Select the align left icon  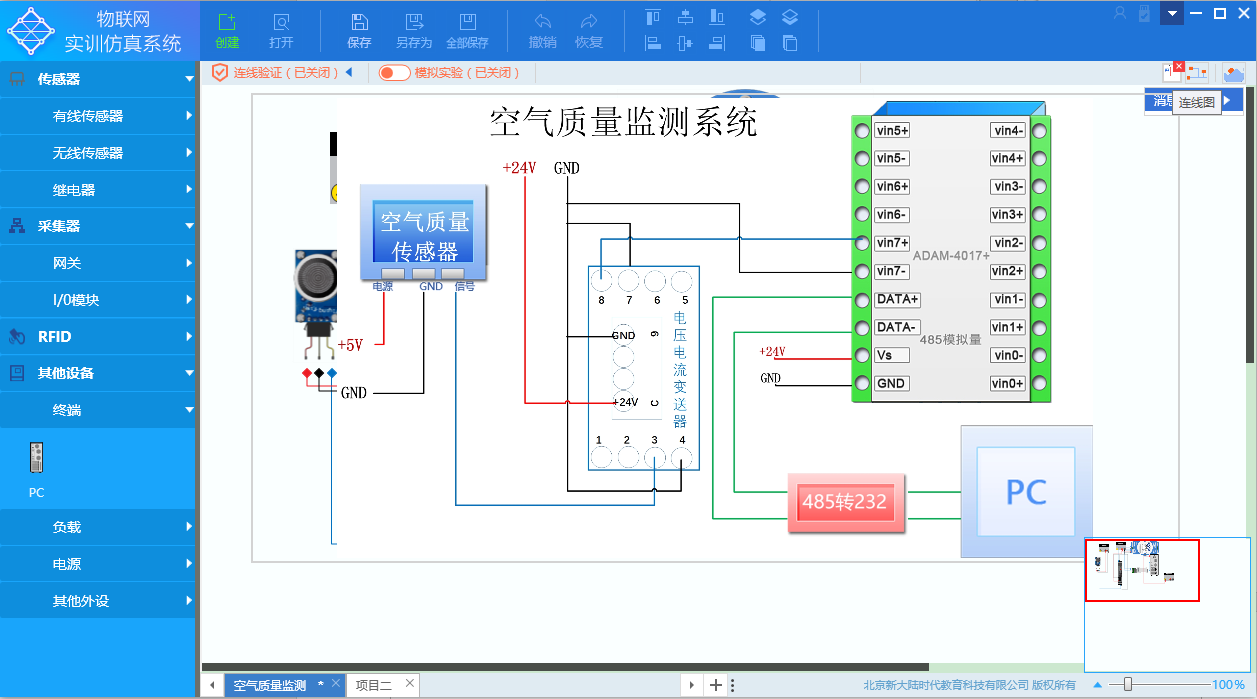(x=653, y=43)
